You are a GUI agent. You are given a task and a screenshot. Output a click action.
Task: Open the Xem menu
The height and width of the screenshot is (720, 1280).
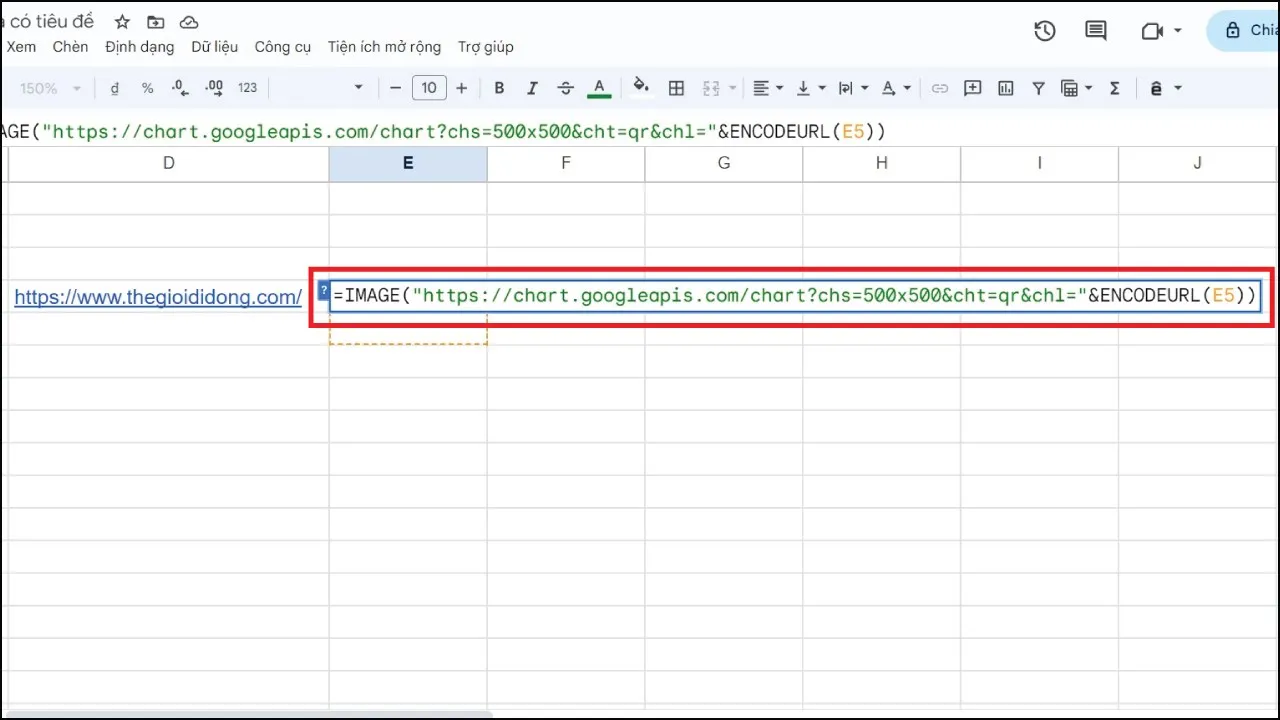(x=21, y=47)
